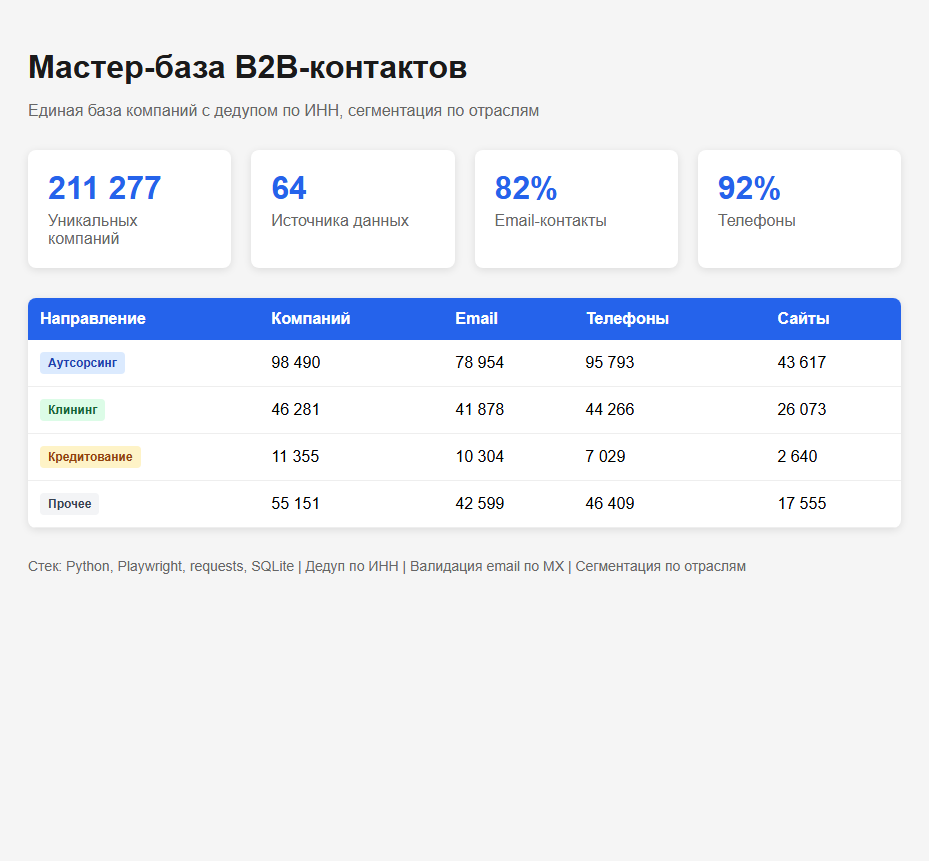This screenshot has width=929, height=861.
Task: Click the Email-контакты label
Action: (550, 220)
